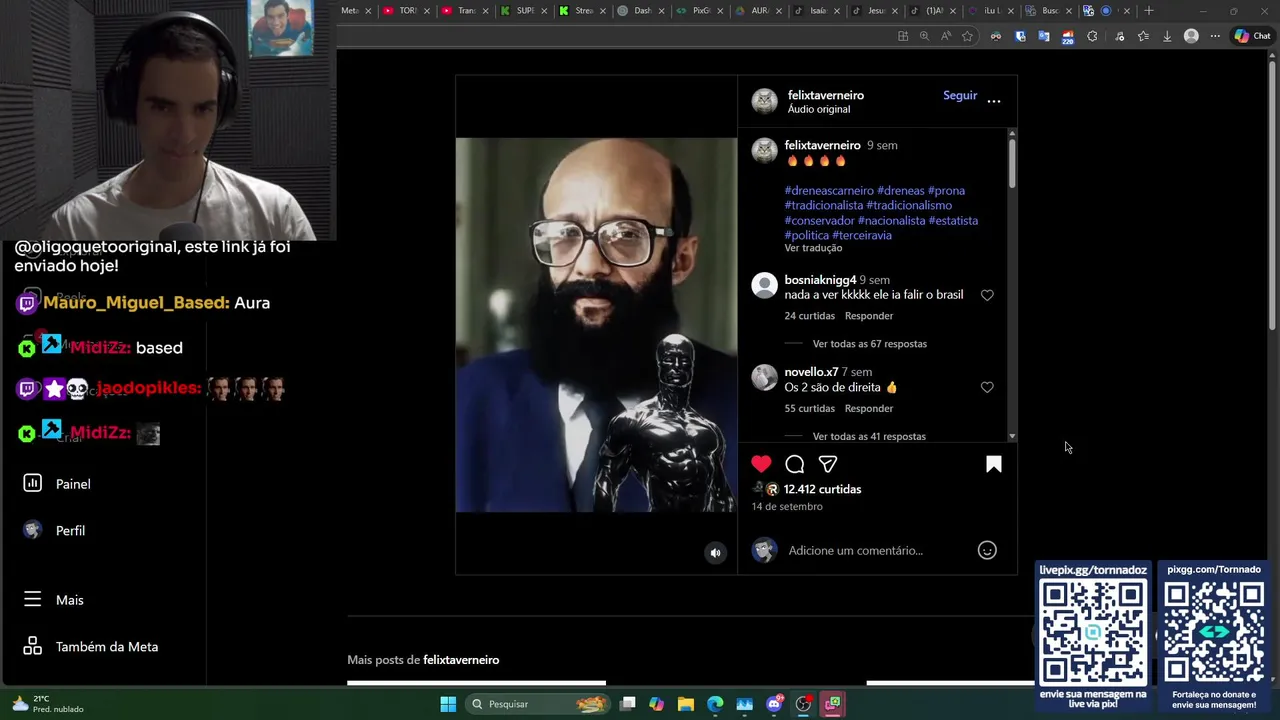Open the split screen icon in address bar
The image size is (1280, 720).
click(x=903, y=36)
